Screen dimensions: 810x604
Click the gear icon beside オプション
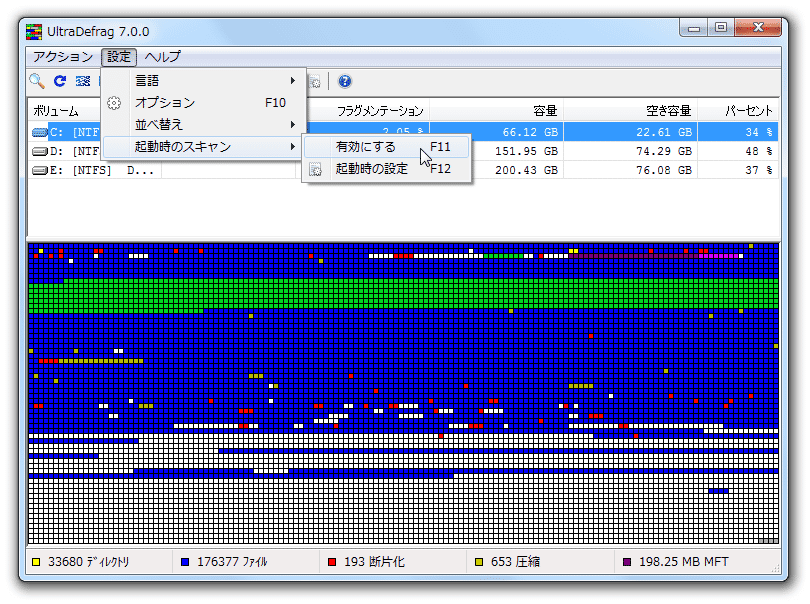[114, 103]
